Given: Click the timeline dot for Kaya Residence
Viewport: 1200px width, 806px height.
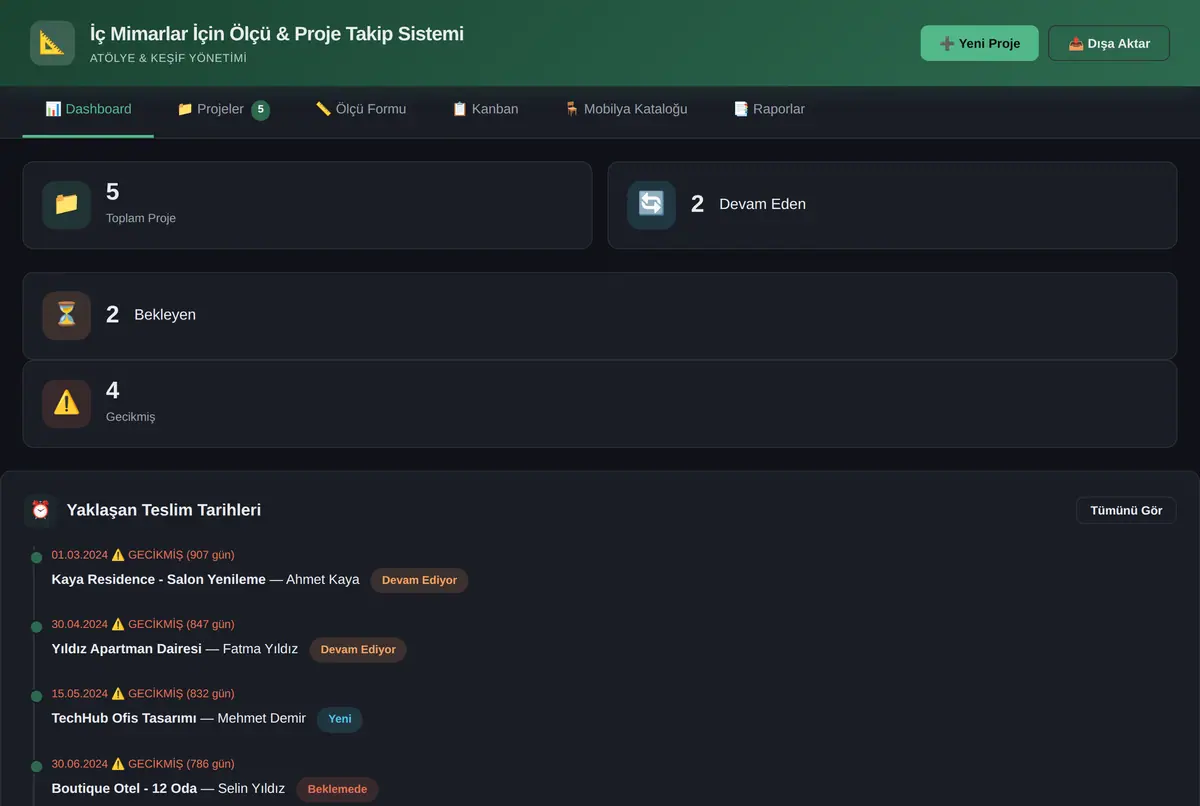Looking at the screenshot, I should click(37, 557).
